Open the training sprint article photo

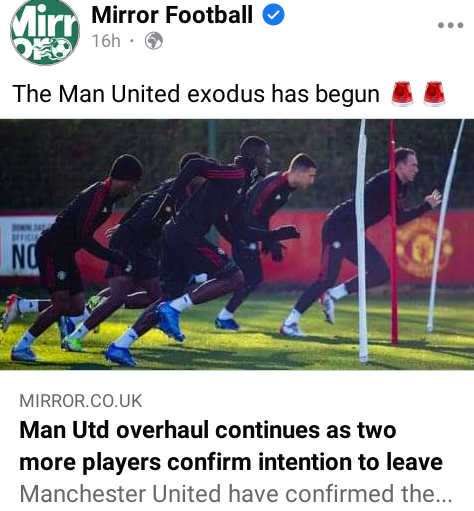pyautogui.click(x=237, y=245)
